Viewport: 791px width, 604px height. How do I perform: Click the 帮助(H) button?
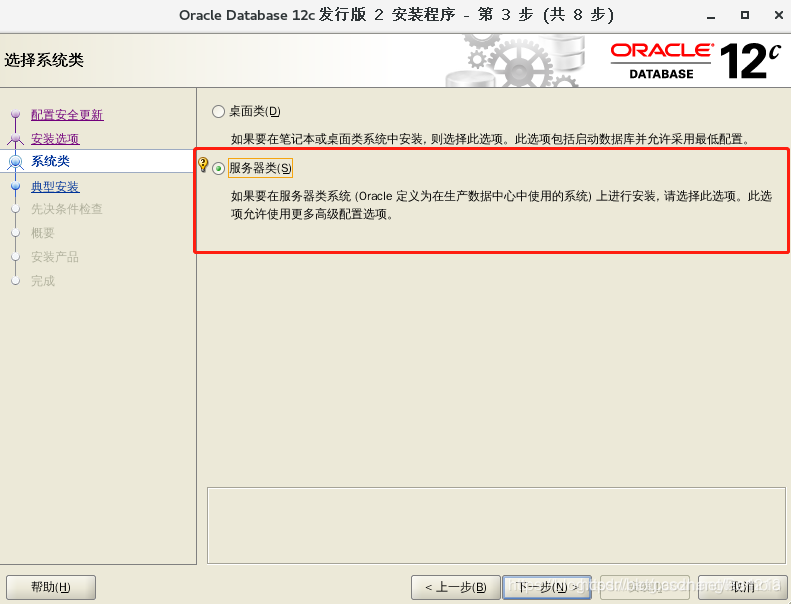[x=51, y=587]
